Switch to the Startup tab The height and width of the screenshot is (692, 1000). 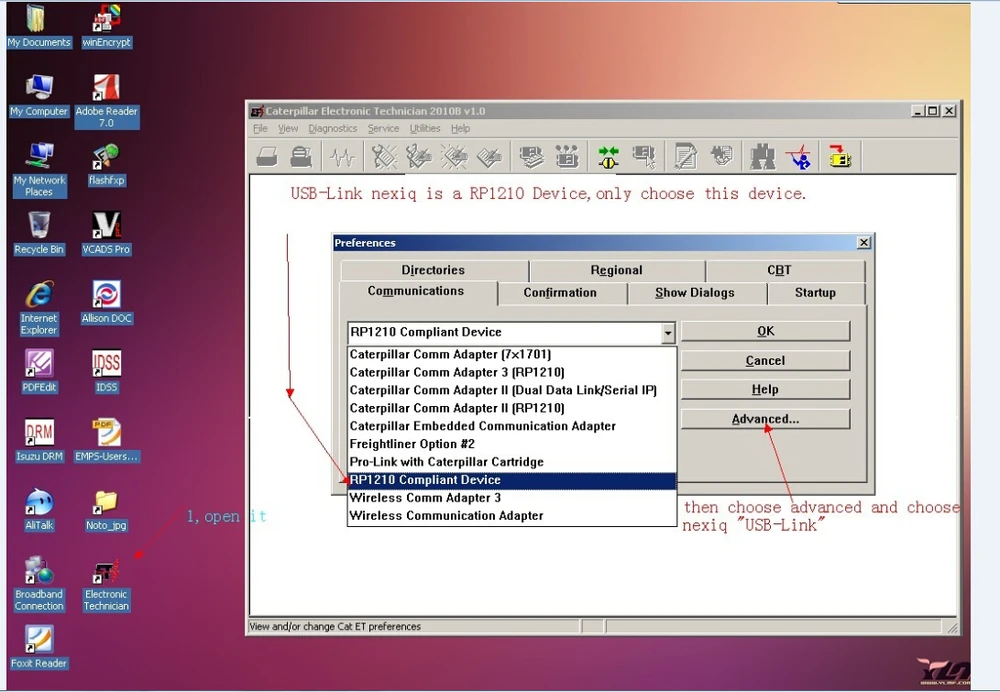coord(815,292)
